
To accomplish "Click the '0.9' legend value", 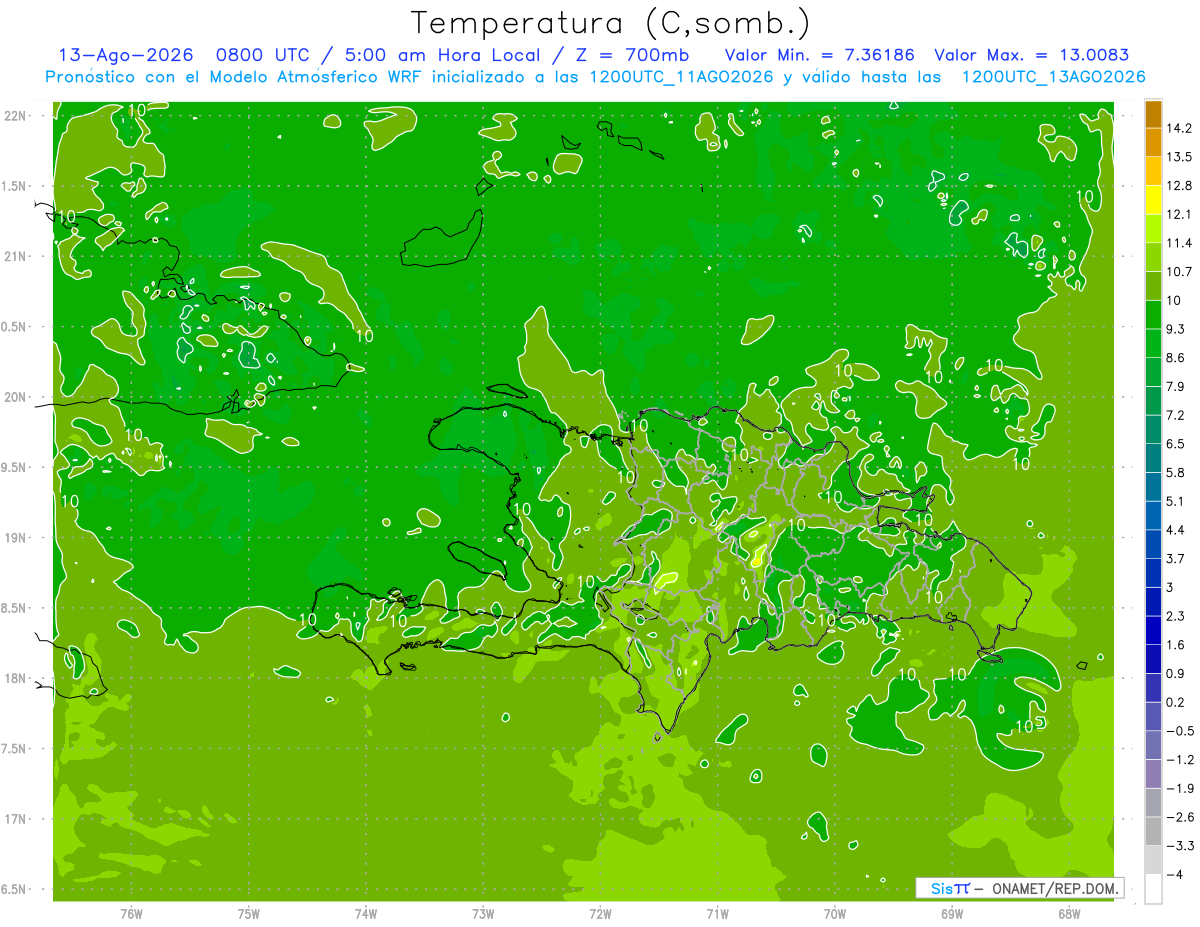I will click(x=1176, y=674).
